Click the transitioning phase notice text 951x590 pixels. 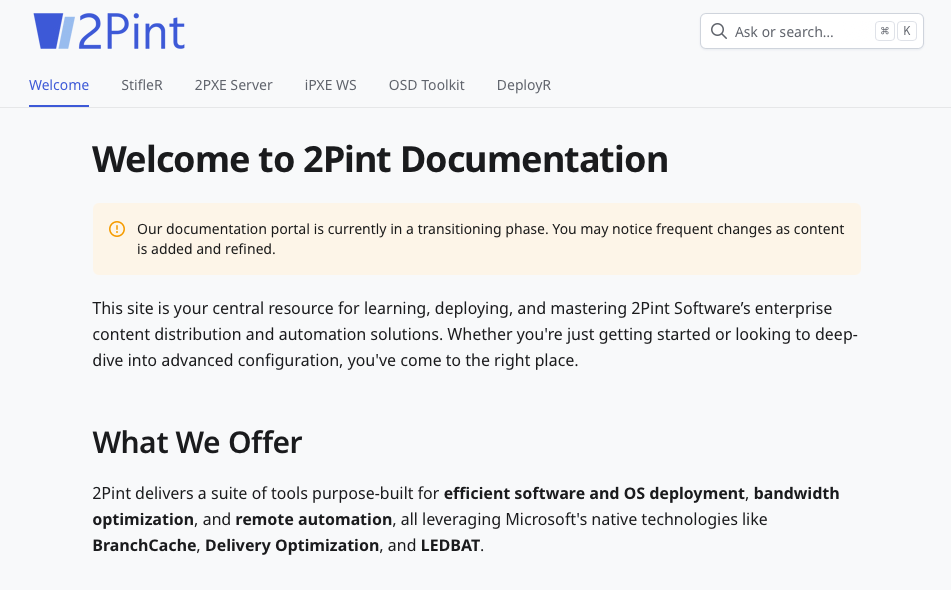[490, 239]
